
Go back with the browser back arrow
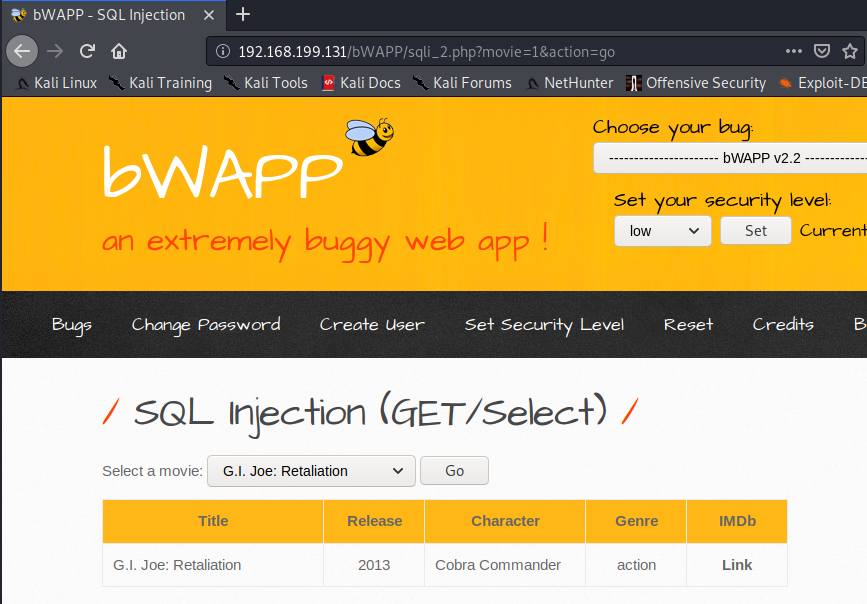tap(22, 51)
